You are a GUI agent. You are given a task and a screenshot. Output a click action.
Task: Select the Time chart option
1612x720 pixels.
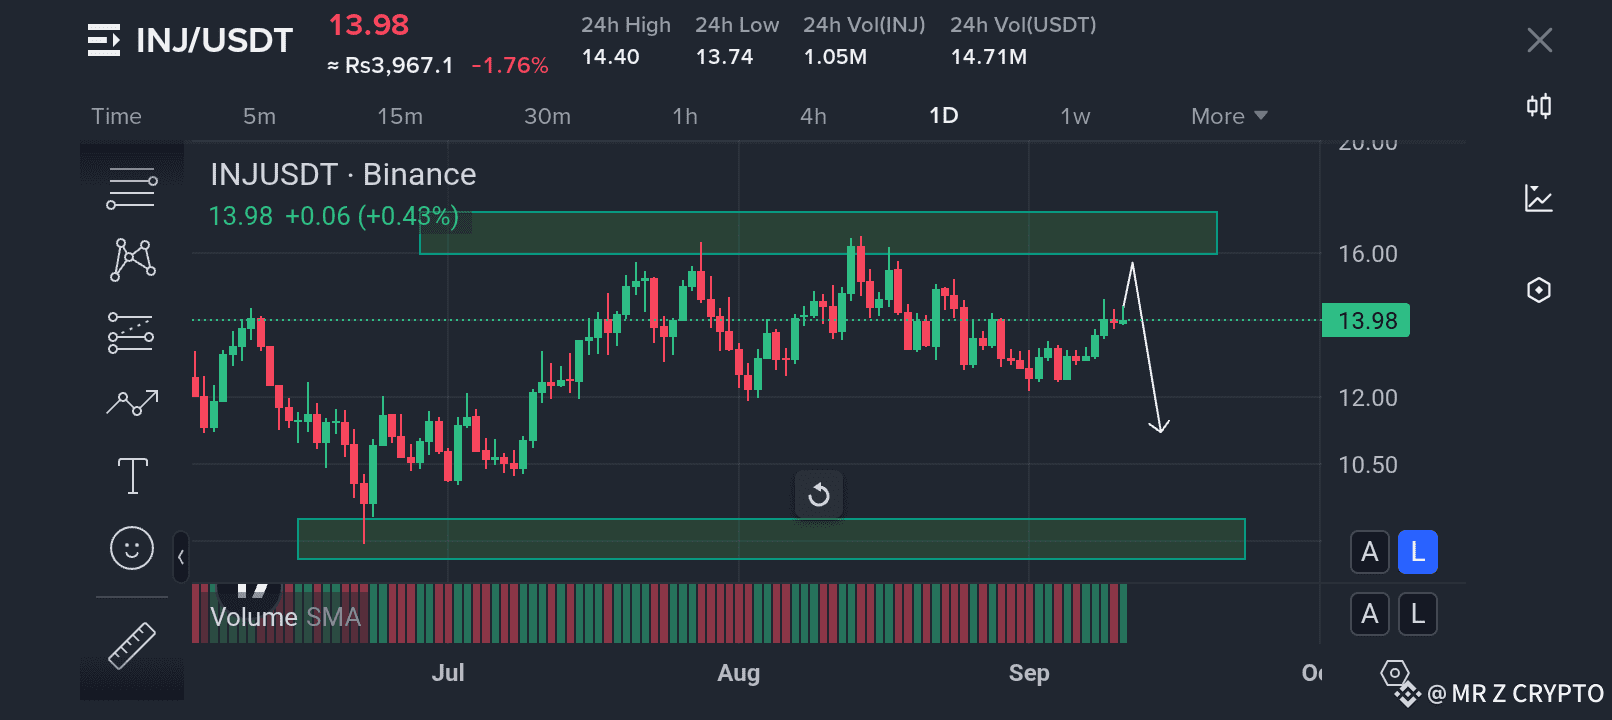pos(116,116)
